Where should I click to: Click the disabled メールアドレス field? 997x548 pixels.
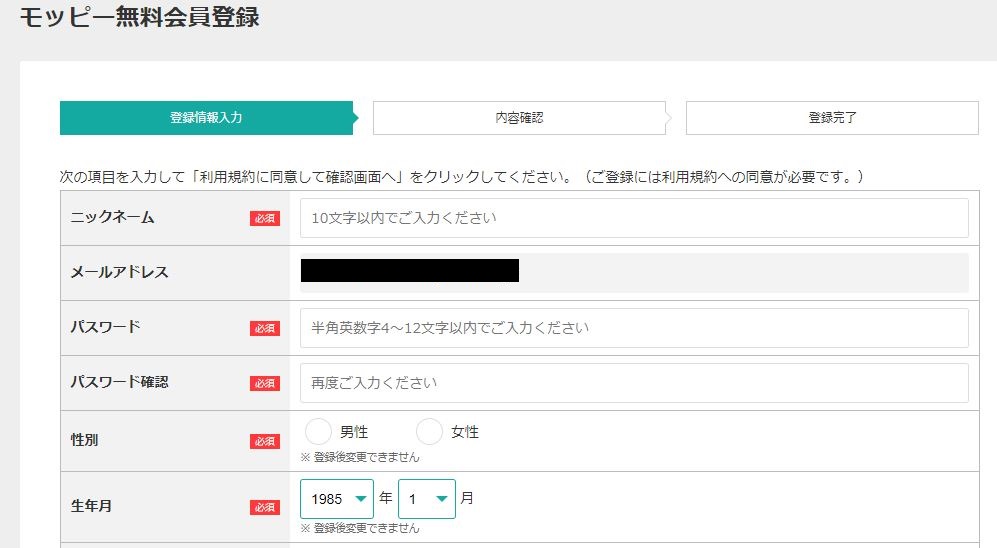tap(634, 273)
